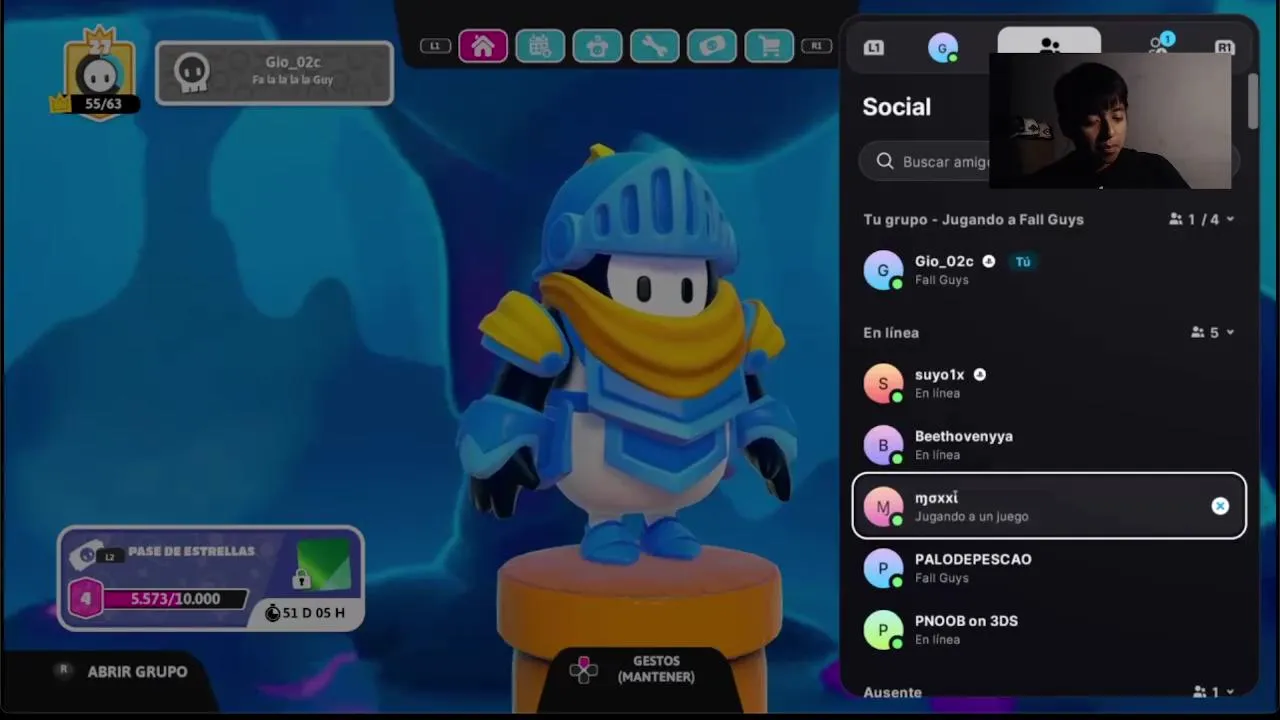The image size is (1280, 720).
Task: Select friend PALODEPESCAO
Action: point(1049,568)
